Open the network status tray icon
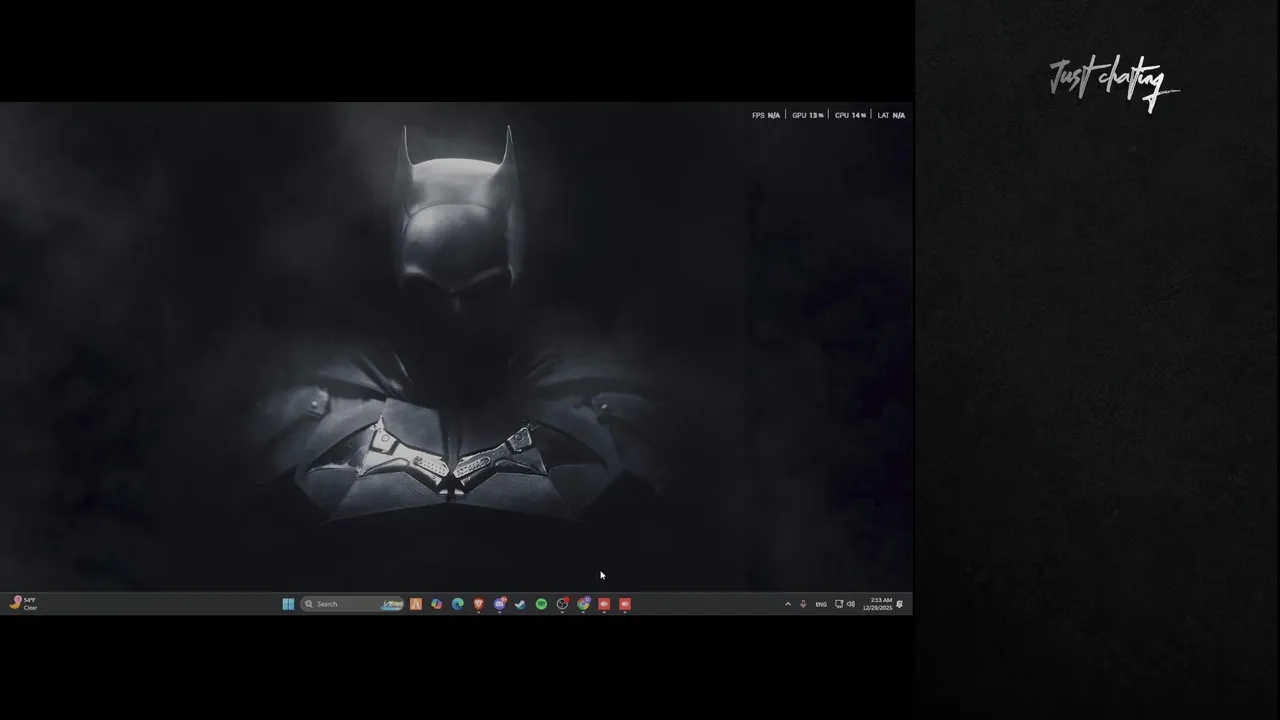This screenshot has height=720, width=1280. point(839,604)
